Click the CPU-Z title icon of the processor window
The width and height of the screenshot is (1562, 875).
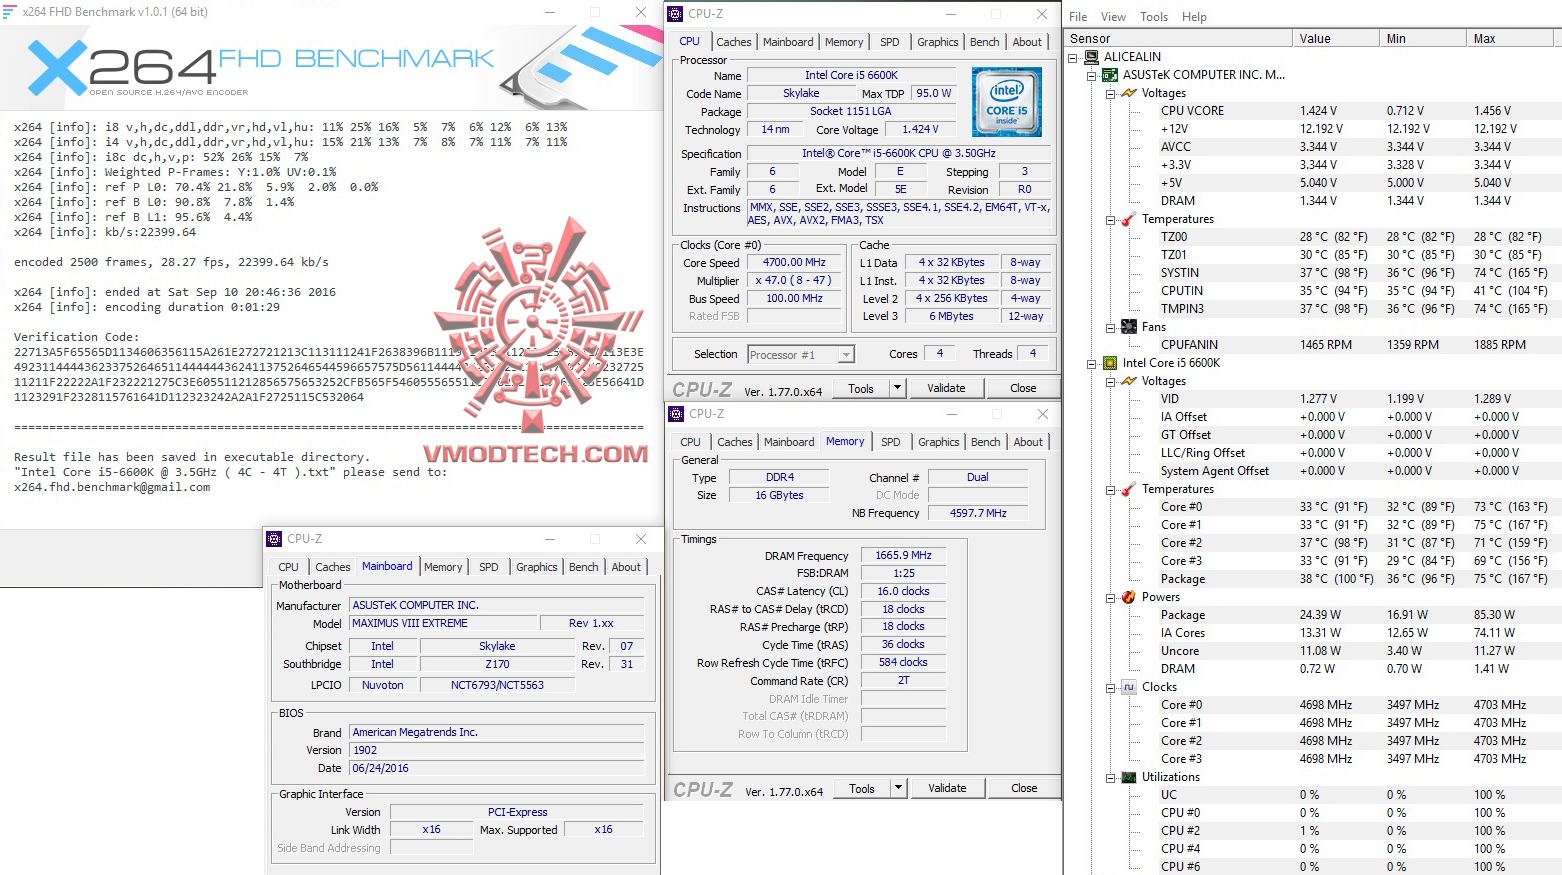tap(676, 14)
